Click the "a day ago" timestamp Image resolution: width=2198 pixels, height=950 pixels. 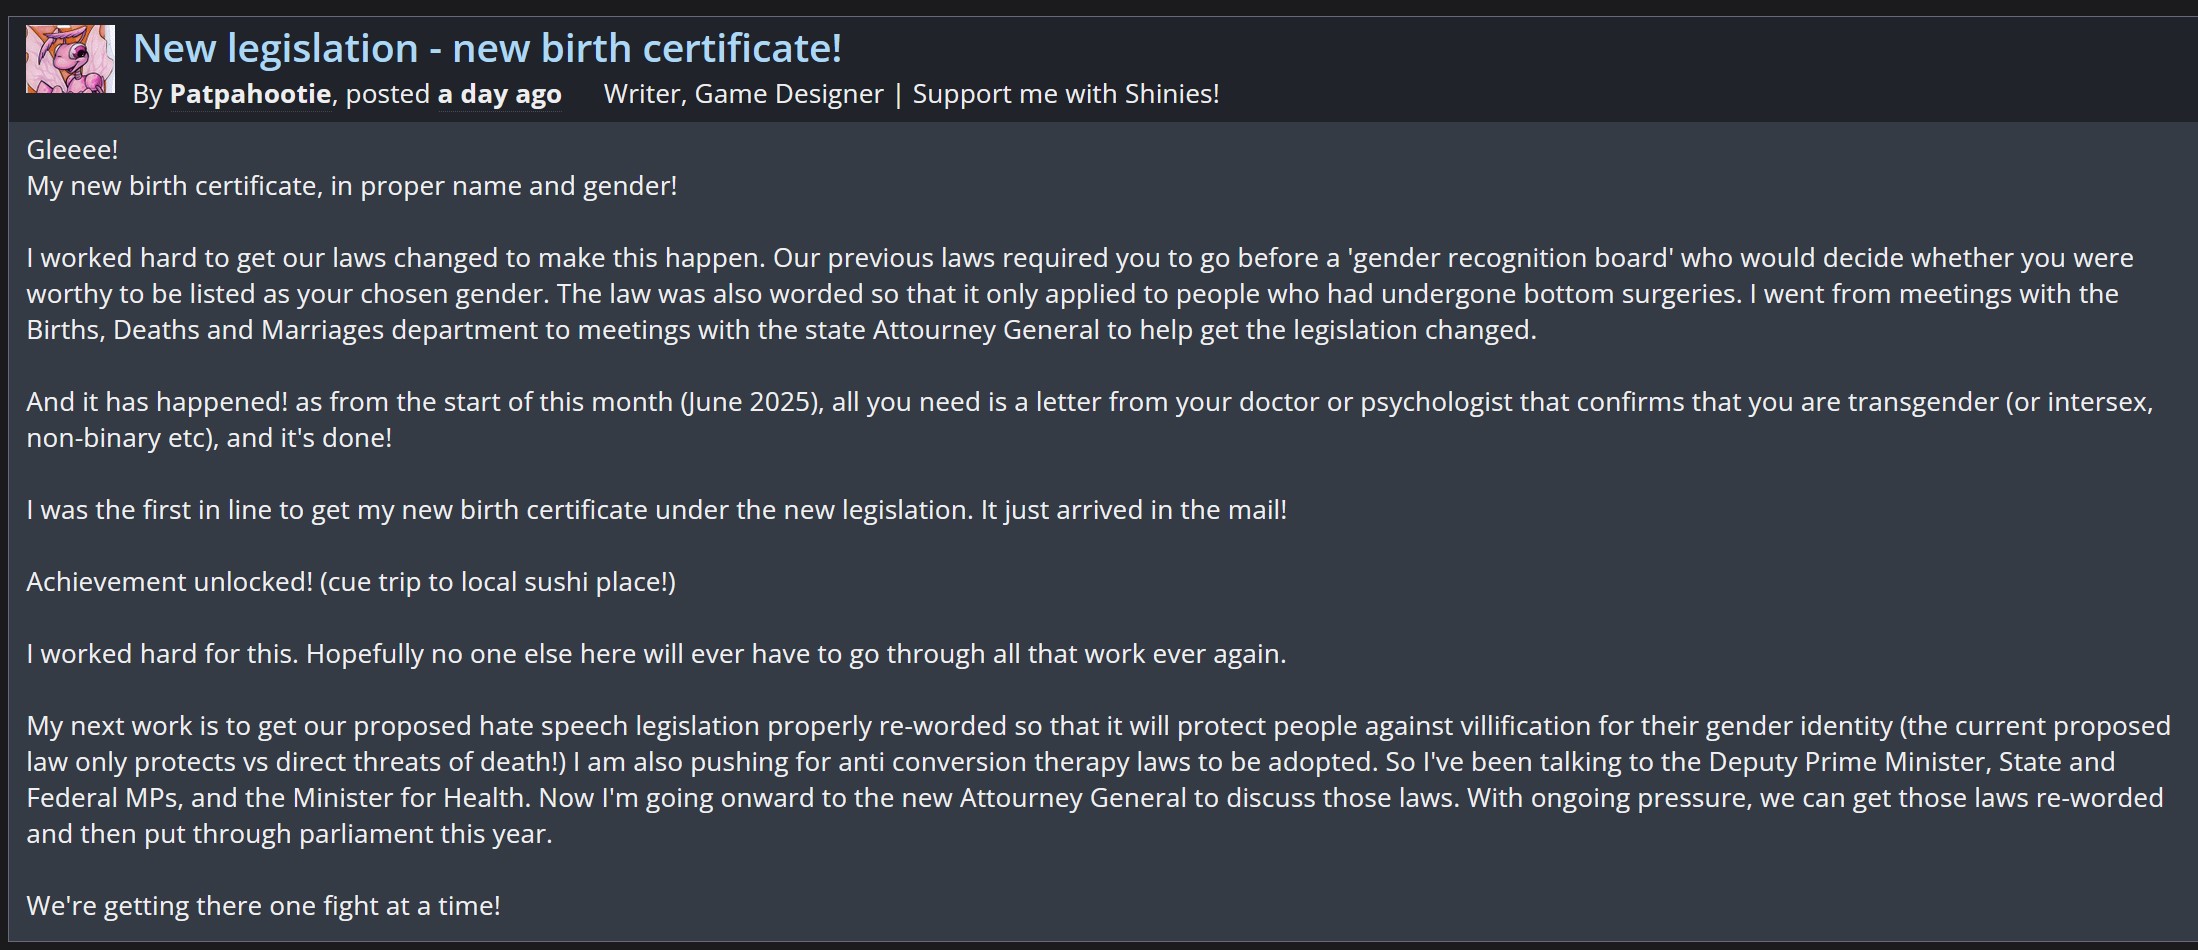499,94
